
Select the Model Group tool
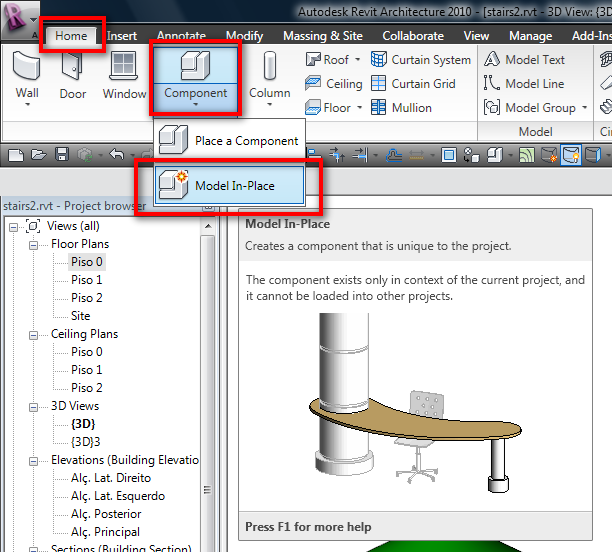coord(530,107)
